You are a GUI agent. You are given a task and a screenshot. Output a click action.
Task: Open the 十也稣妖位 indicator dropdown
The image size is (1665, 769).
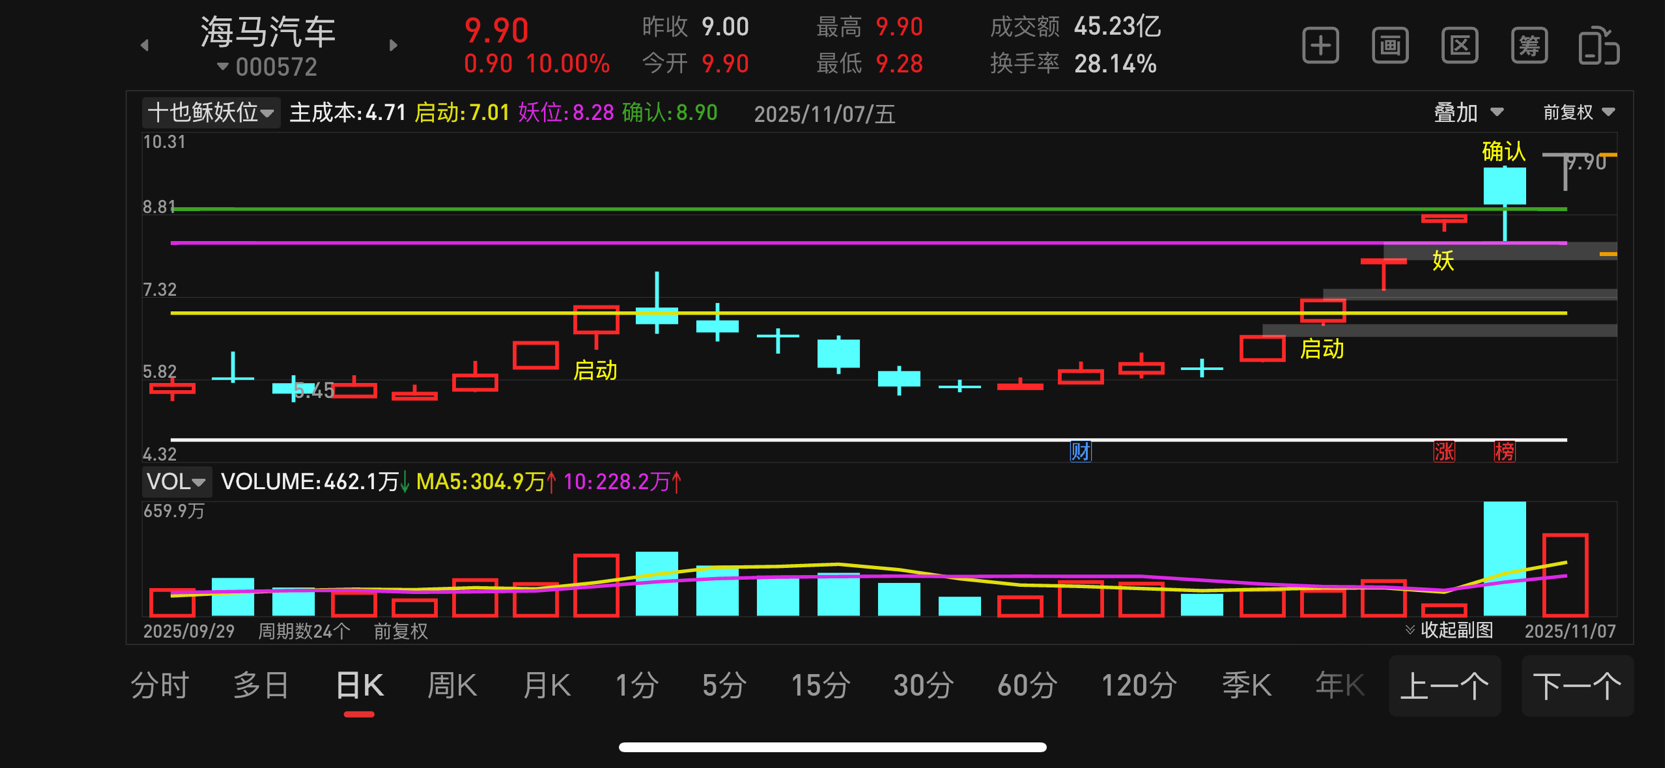pos(210,112)
